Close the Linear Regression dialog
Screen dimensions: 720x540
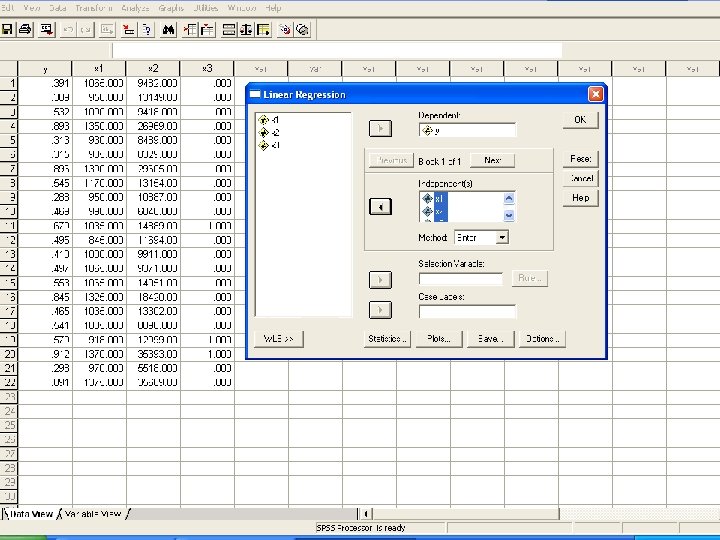coord(596,94)
